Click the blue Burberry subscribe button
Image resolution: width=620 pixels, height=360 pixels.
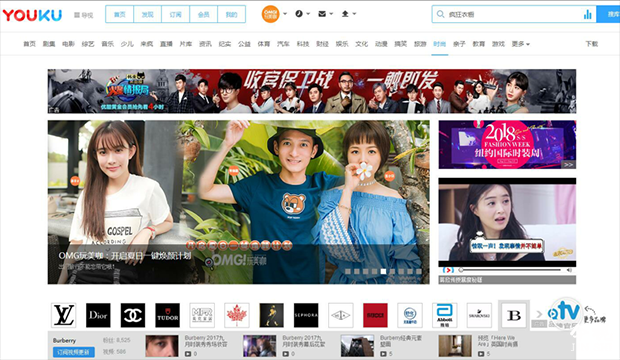pyautogui.click(x=74, y=352)
